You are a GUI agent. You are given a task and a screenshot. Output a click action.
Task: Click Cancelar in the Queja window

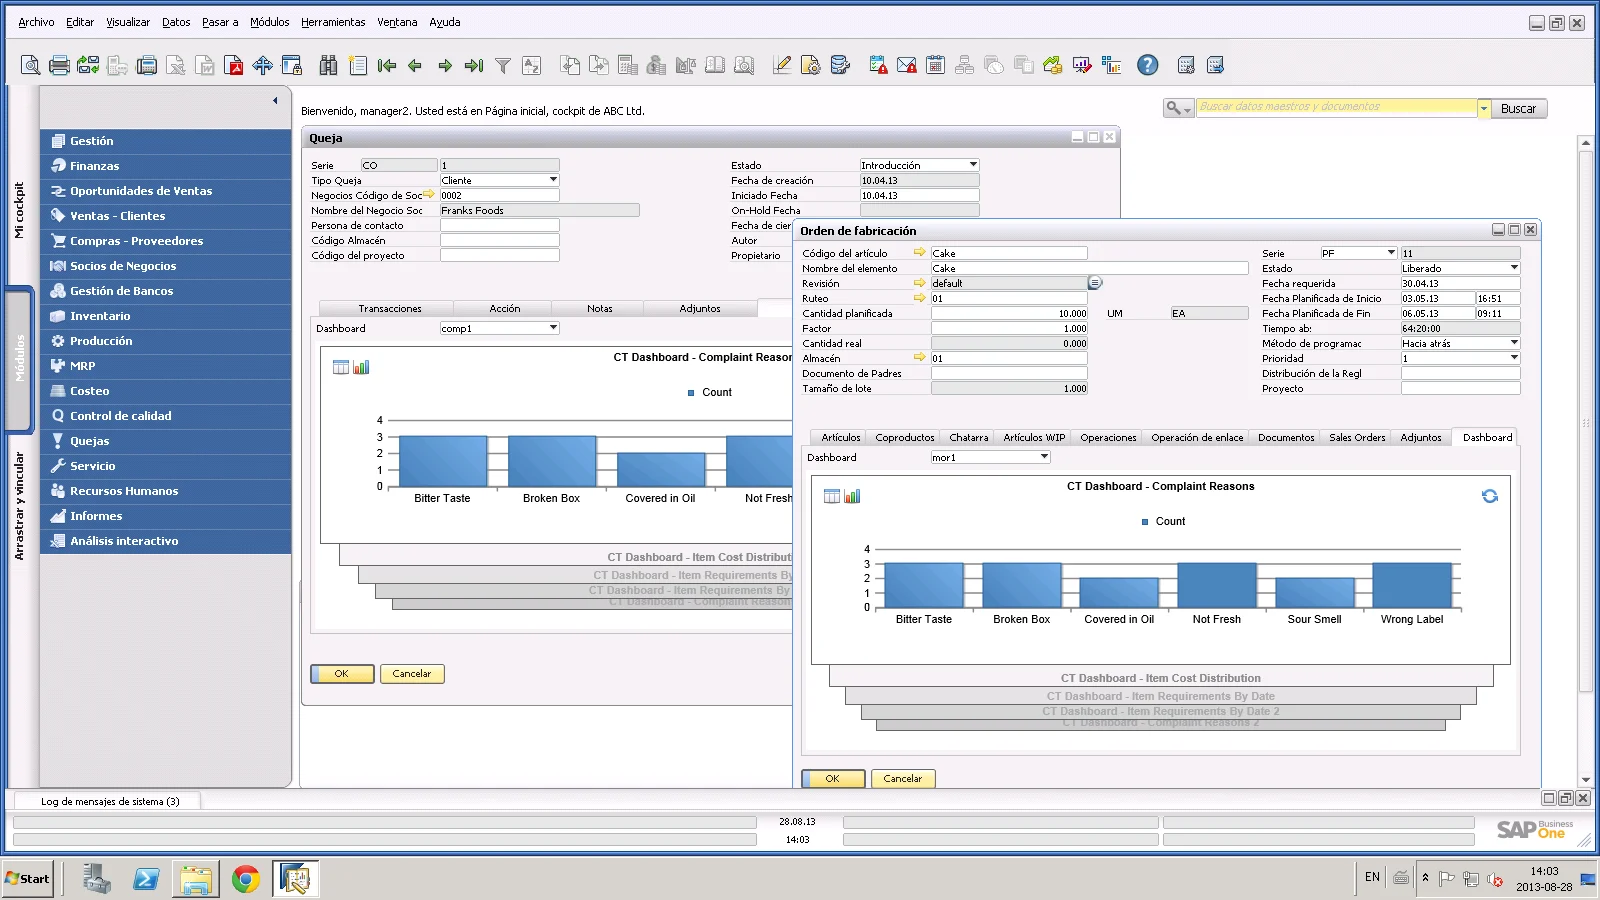pos(412,674)
